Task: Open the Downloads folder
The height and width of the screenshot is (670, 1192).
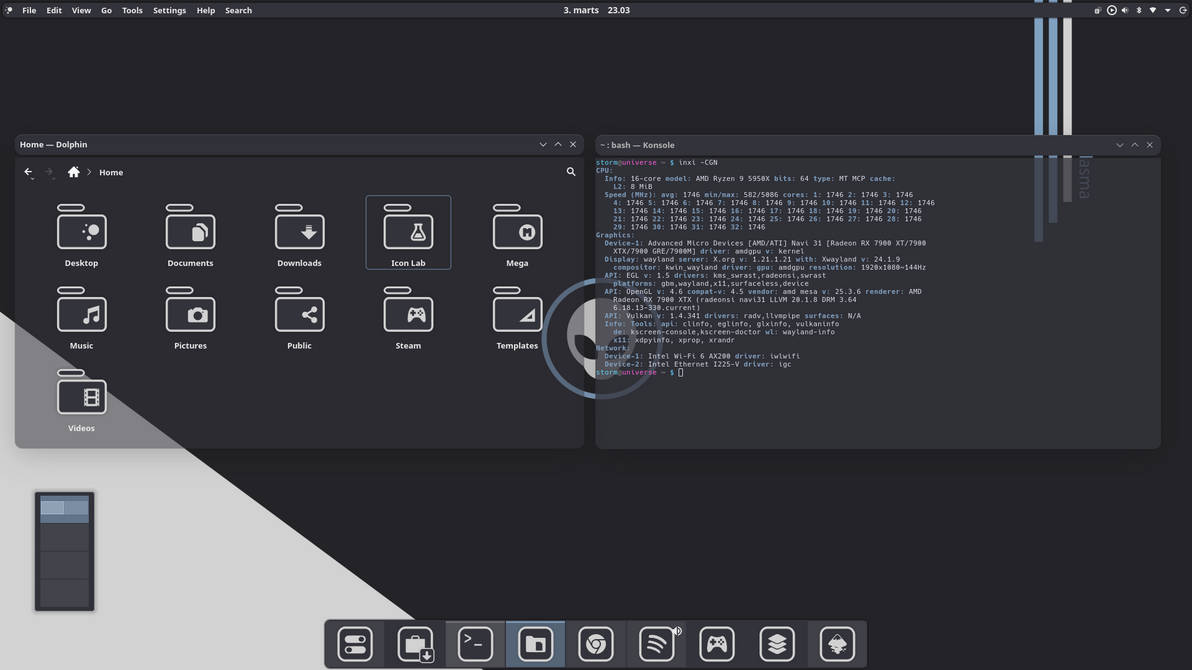Action: click(299, 233)
